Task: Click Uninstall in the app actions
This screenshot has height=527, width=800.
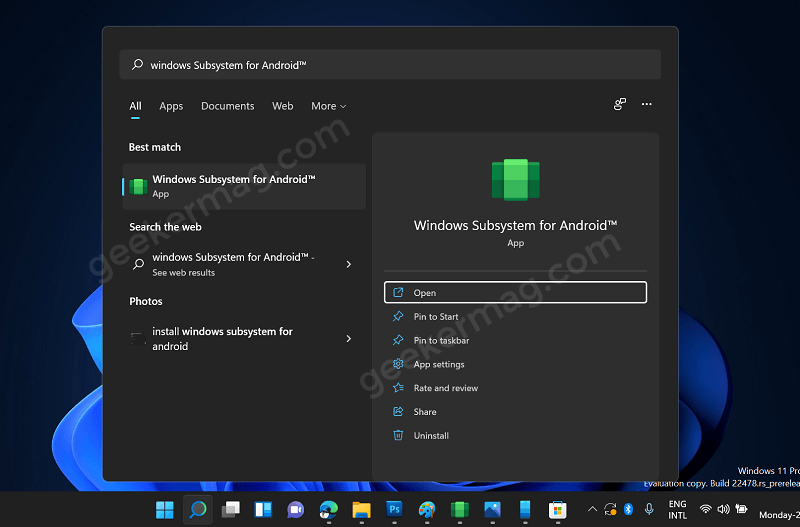Action: point(515,435)
